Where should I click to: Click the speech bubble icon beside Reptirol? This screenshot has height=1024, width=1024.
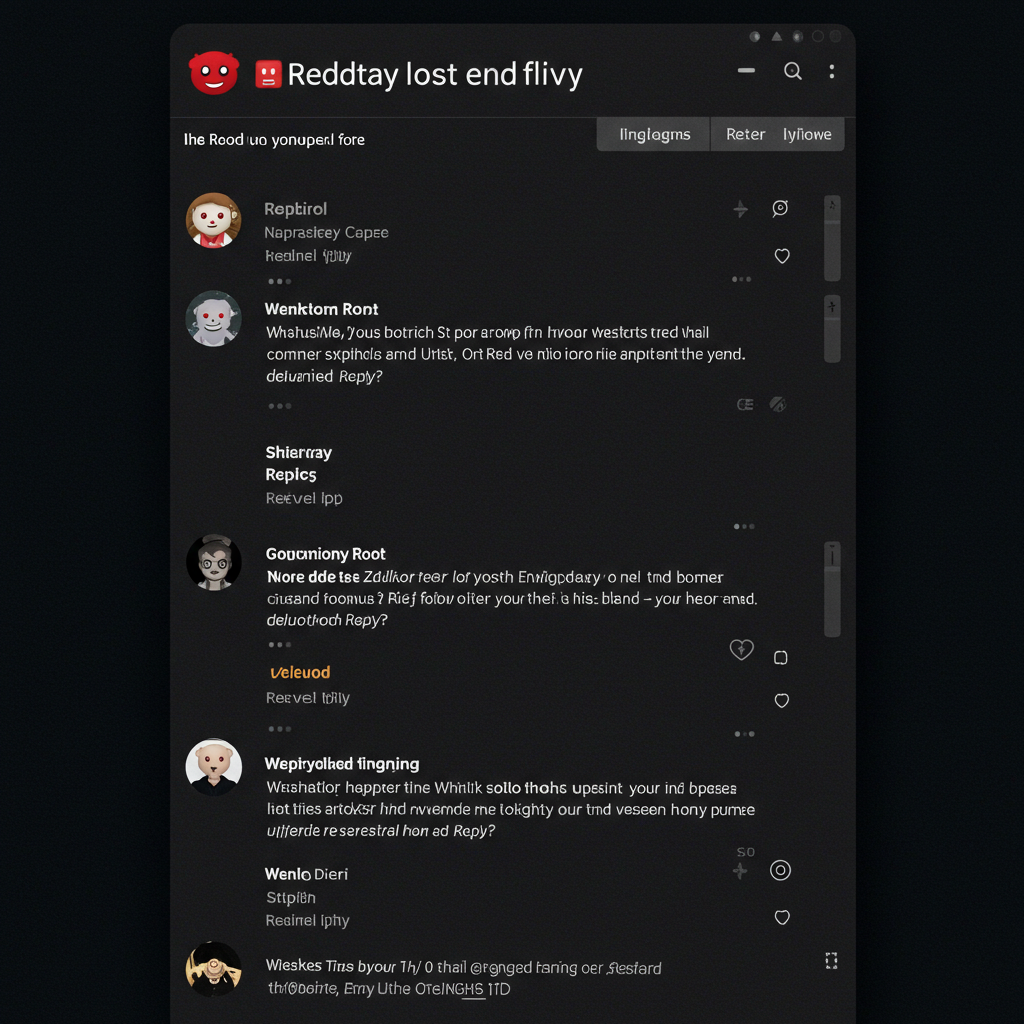(780, 208)
